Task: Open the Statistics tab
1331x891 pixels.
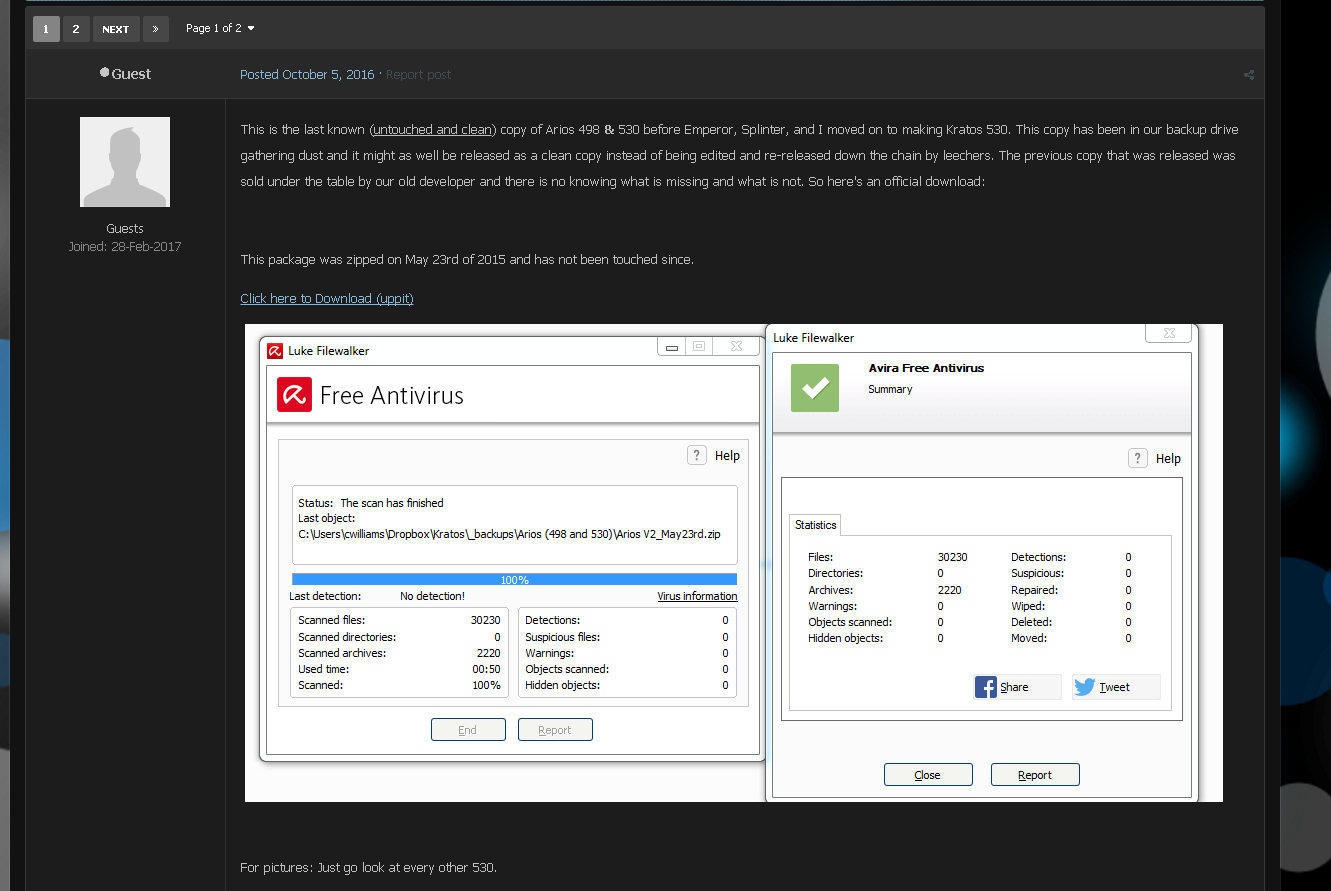Action: [815, 525]
